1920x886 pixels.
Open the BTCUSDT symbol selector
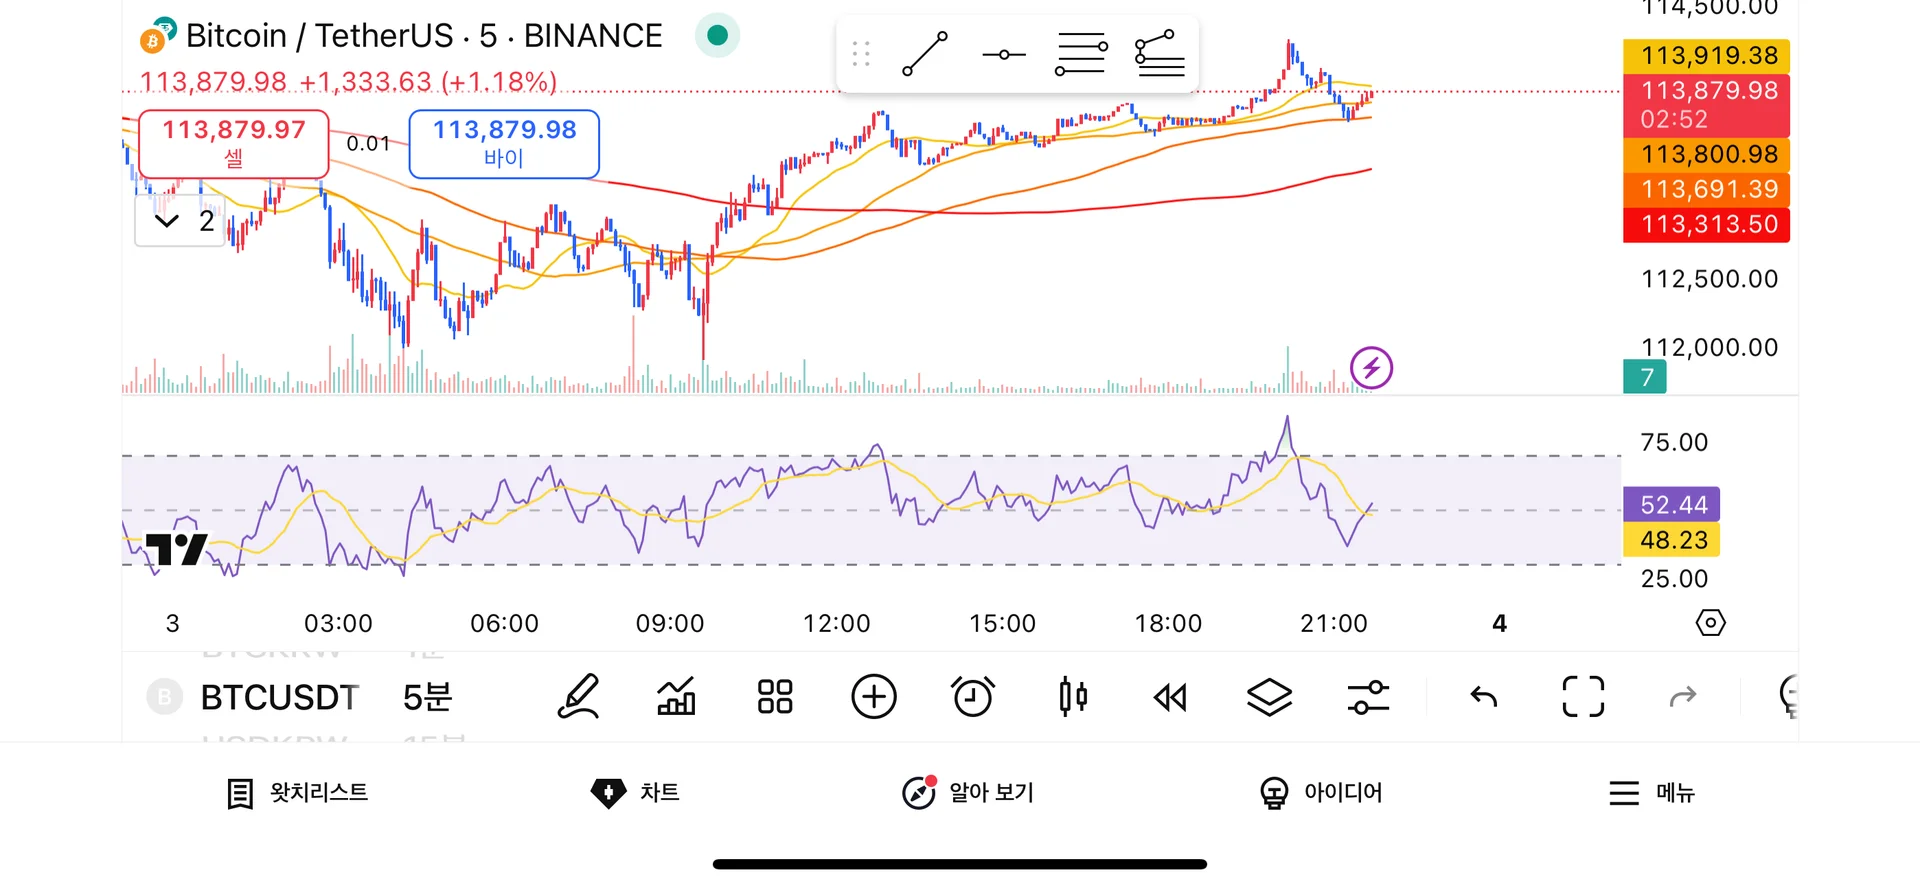279,697
